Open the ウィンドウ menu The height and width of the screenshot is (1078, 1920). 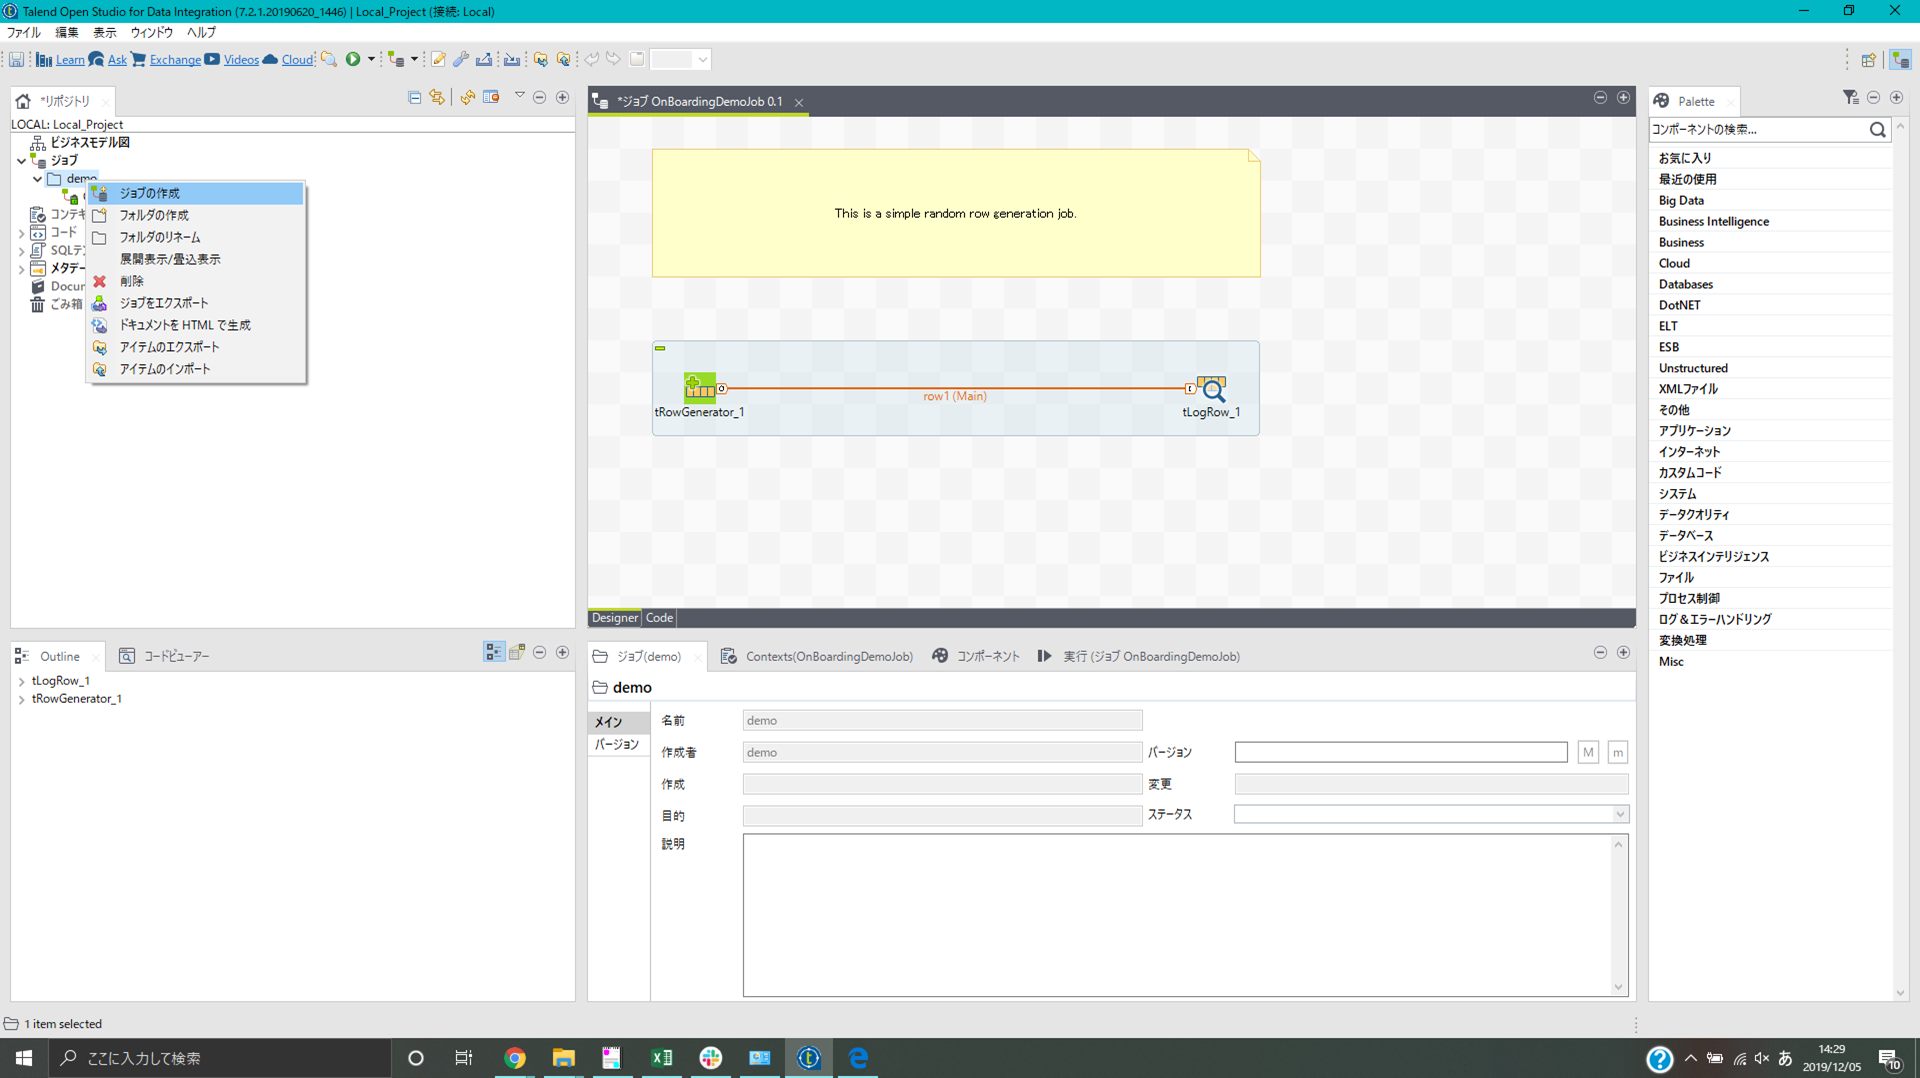152,32
